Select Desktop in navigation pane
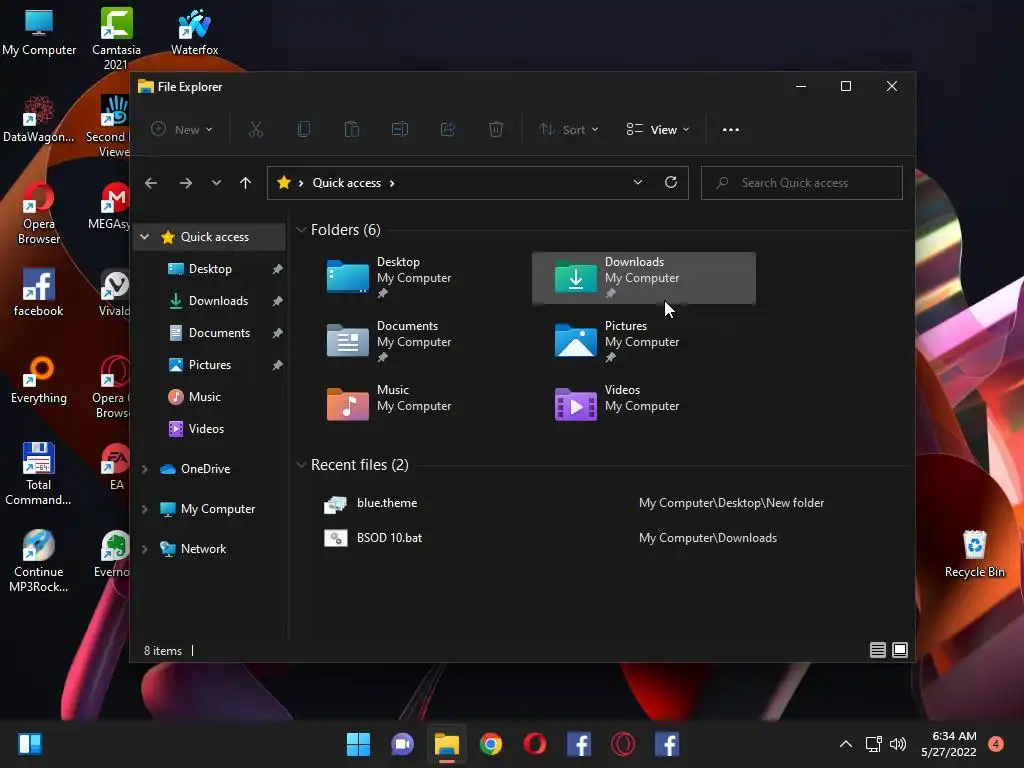The image size is (1024, 768). click(x=210, y=269)
